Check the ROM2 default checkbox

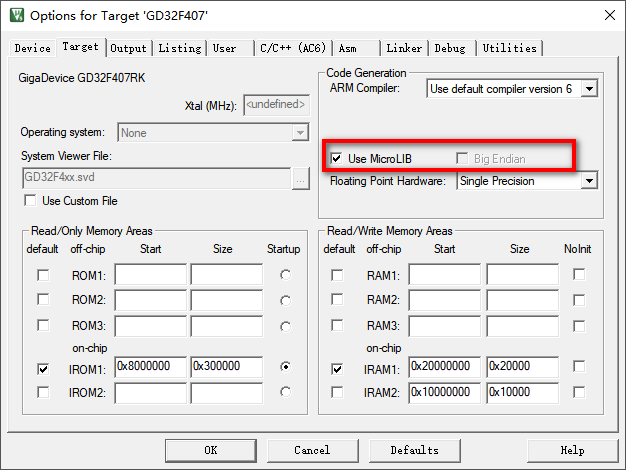point(43,299)
